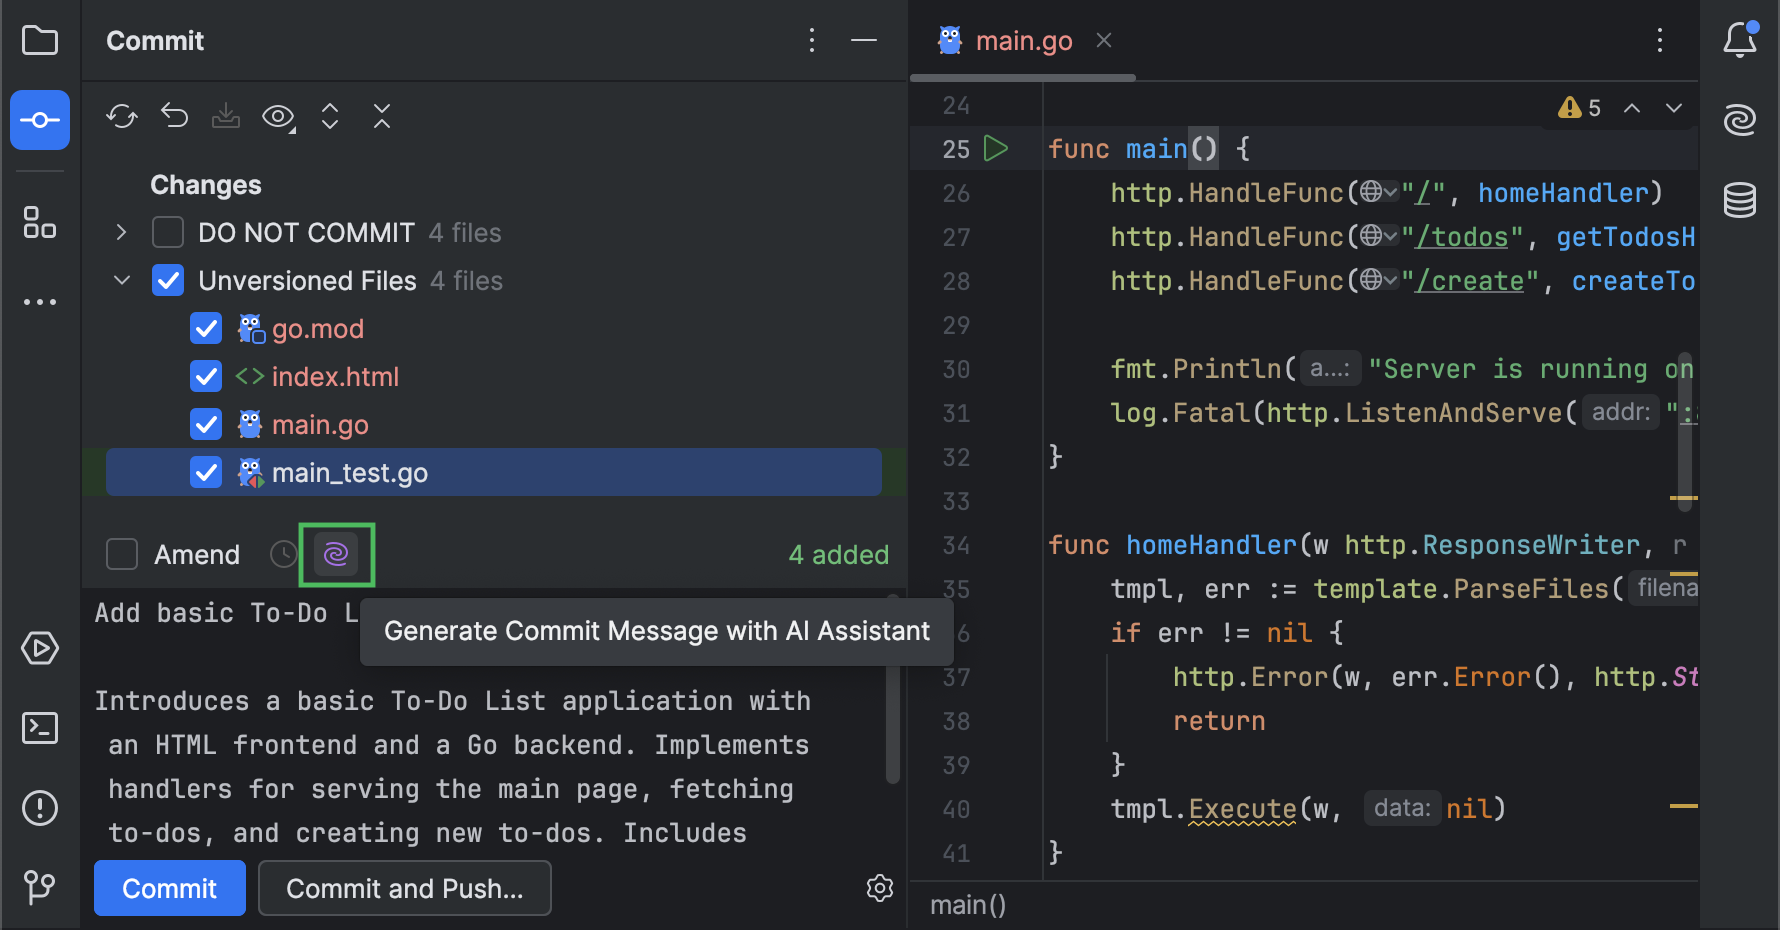
Task: Enable the Amend checkbox
Action: click(x=121, y=554)
